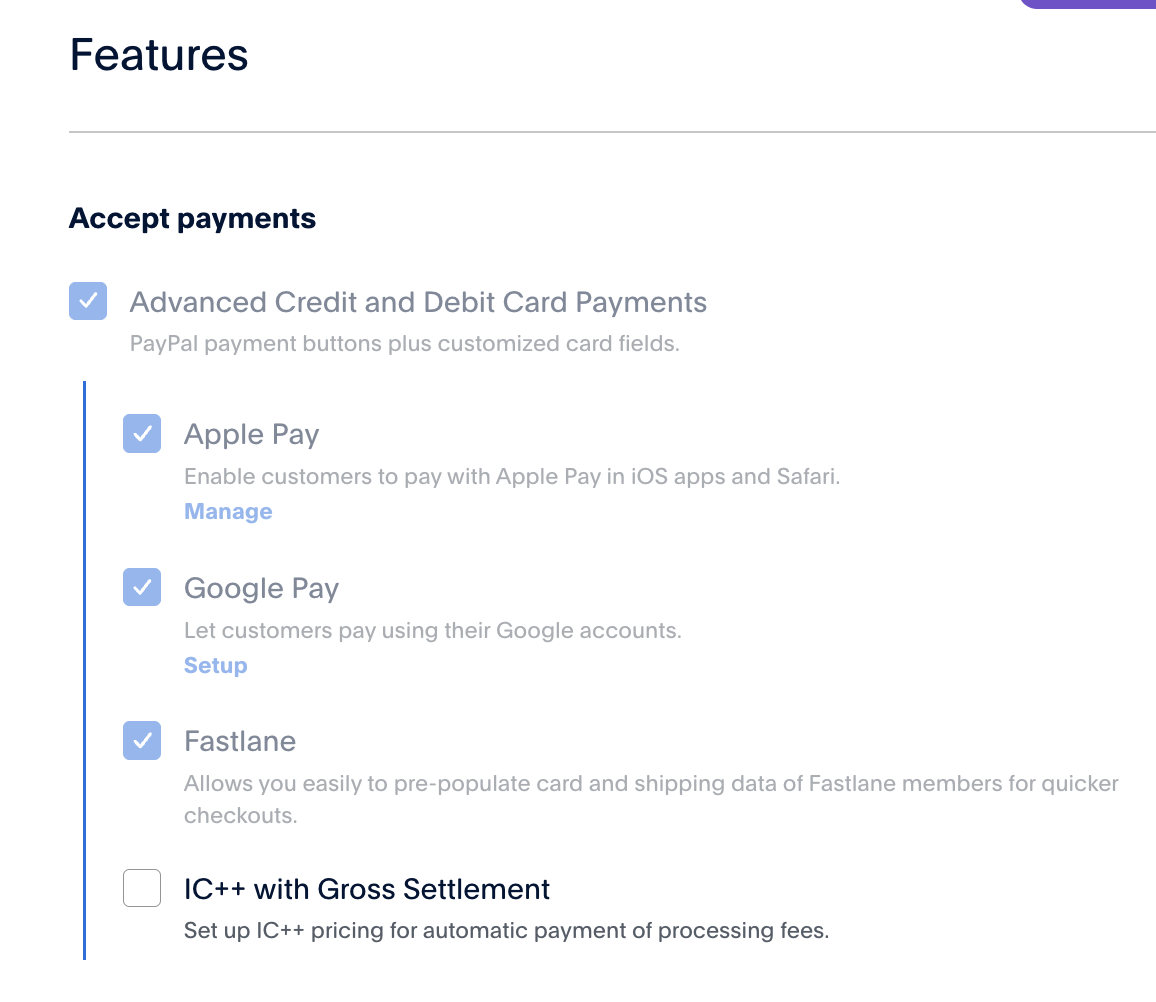The height and width of the screenshot is (1002, 1156).
Task: Disable the Fastlane checkbox
Action: (x=142, y=741)
